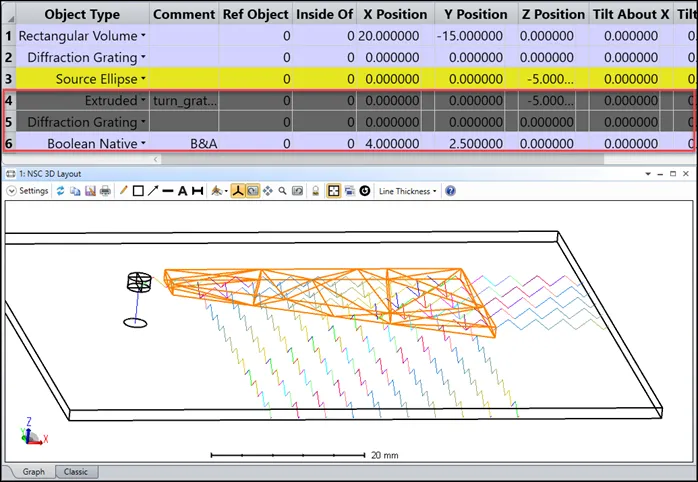Select the pencil annotation tool
The height and width of the screenshot is (482, 698).
pos(123,191)
